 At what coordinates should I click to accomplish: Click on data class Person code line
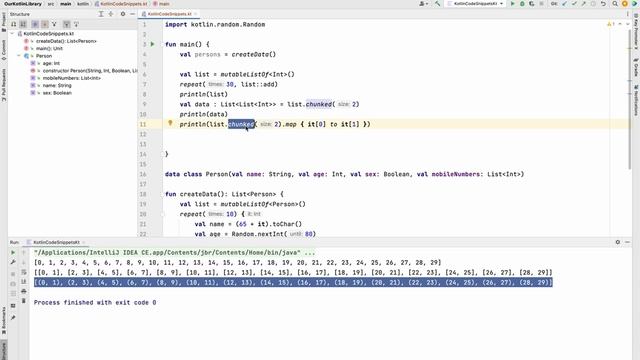(x=344, y=174)
